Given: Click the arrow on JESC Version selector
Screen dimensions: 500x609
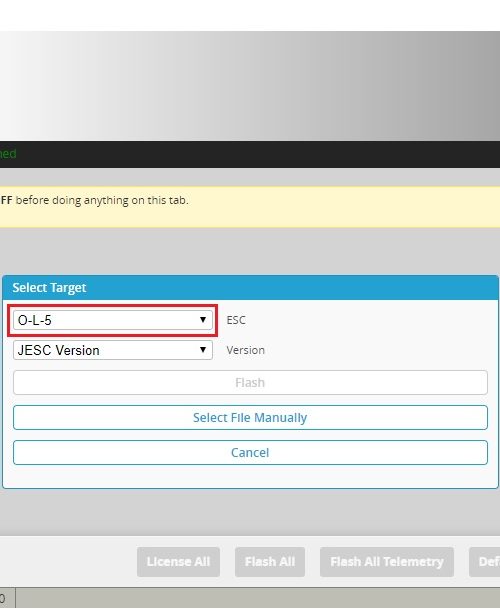Looking at the screenshot, I should [203, 350].
